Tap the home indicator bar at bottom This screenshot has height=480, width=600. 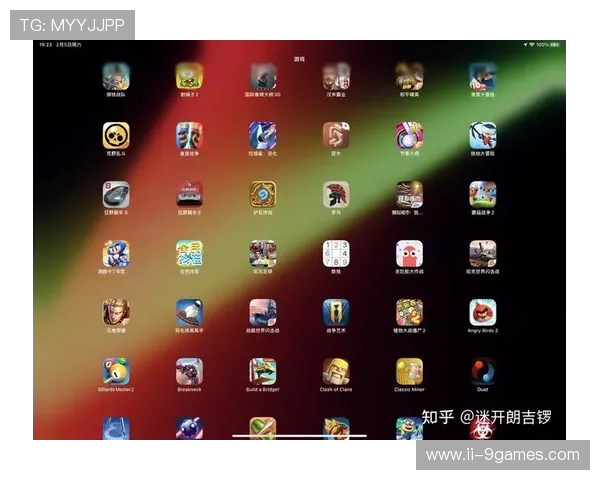(x=299, y=435)
